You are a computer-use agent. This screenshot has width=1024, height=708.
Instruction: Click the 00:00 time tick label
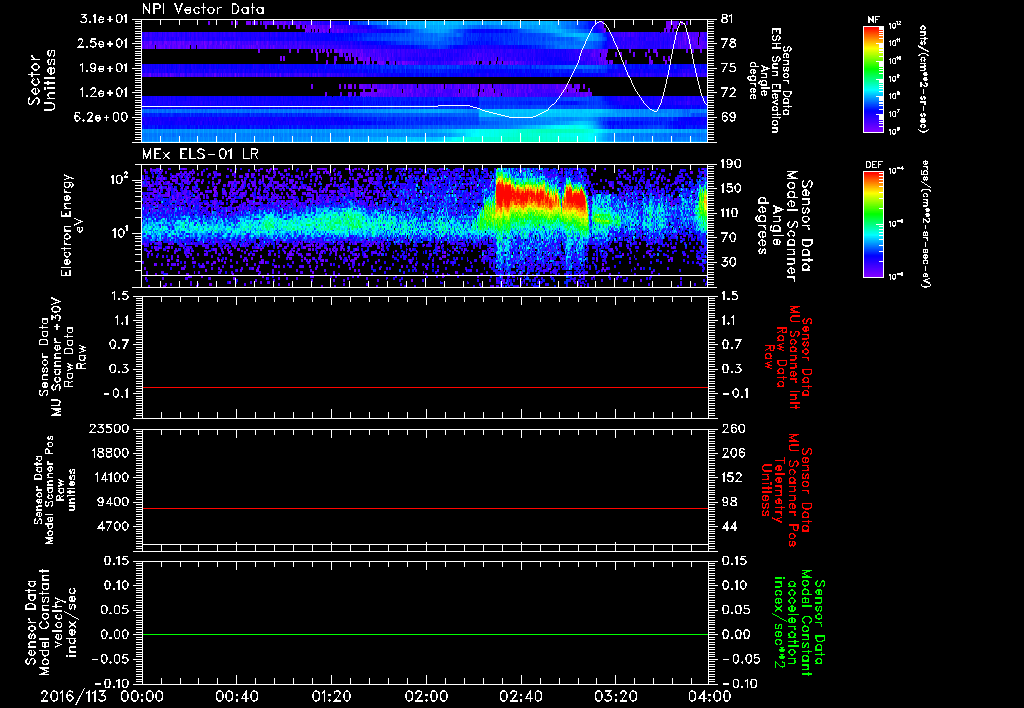142,696
